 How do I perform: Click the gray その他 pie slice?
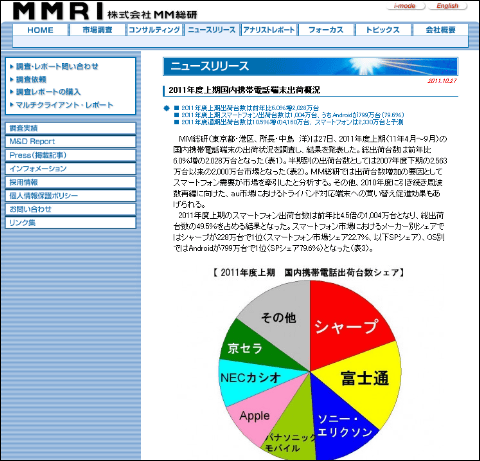pos(279,317)
